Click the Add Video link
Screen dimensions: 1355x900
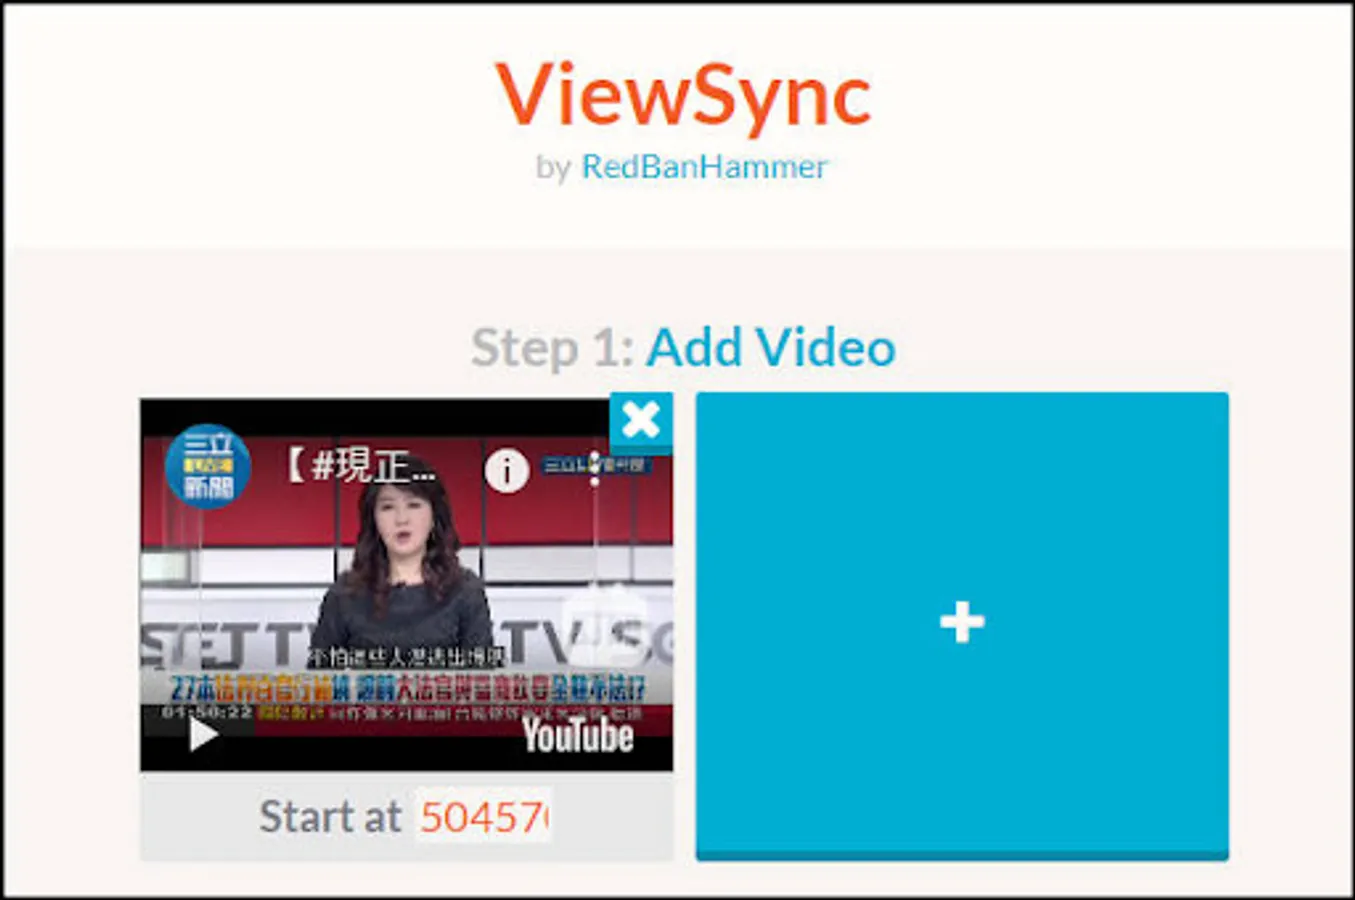[770, 348]
